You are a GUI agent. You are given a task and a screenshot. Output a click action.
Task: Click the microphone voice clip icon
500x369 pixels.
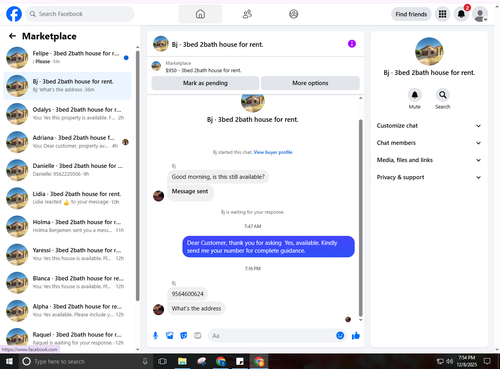155,336
